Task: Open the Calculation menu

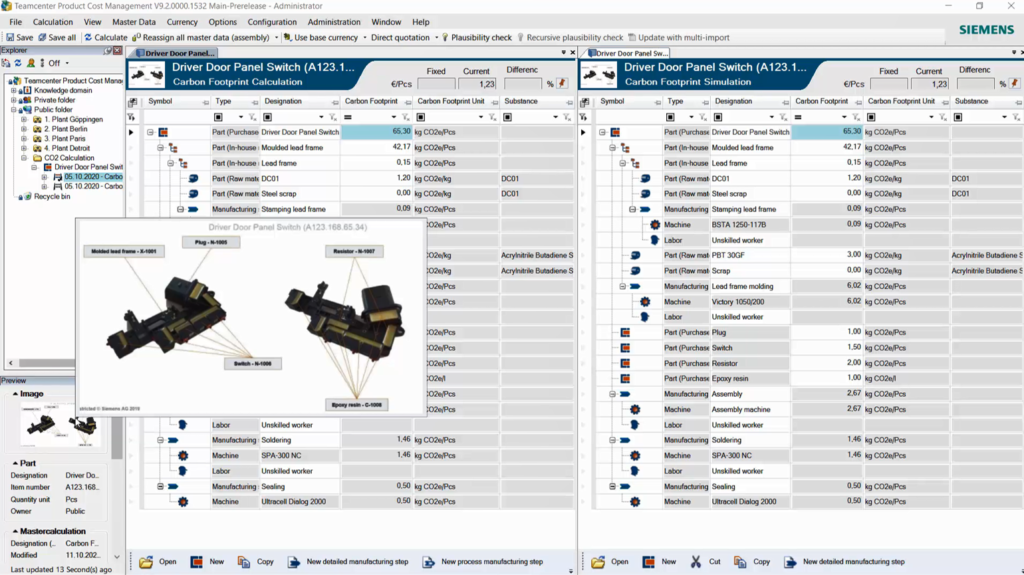Action: click(x=53, y=22)
